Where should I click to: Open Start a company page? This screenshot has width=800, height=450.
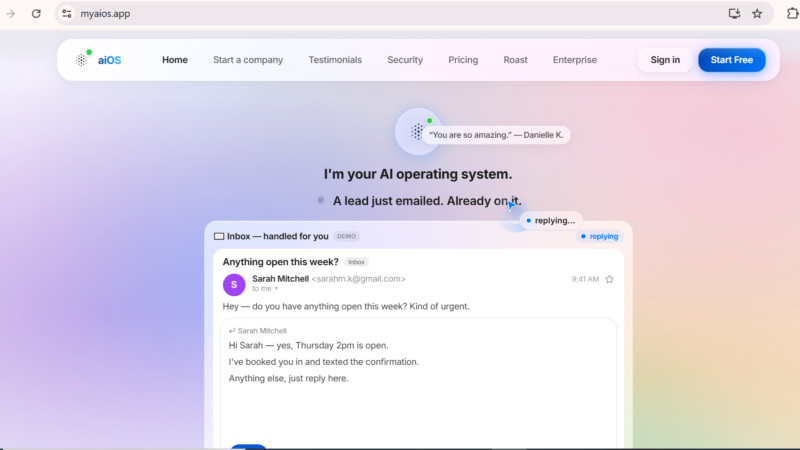click(x=248, y=60)
